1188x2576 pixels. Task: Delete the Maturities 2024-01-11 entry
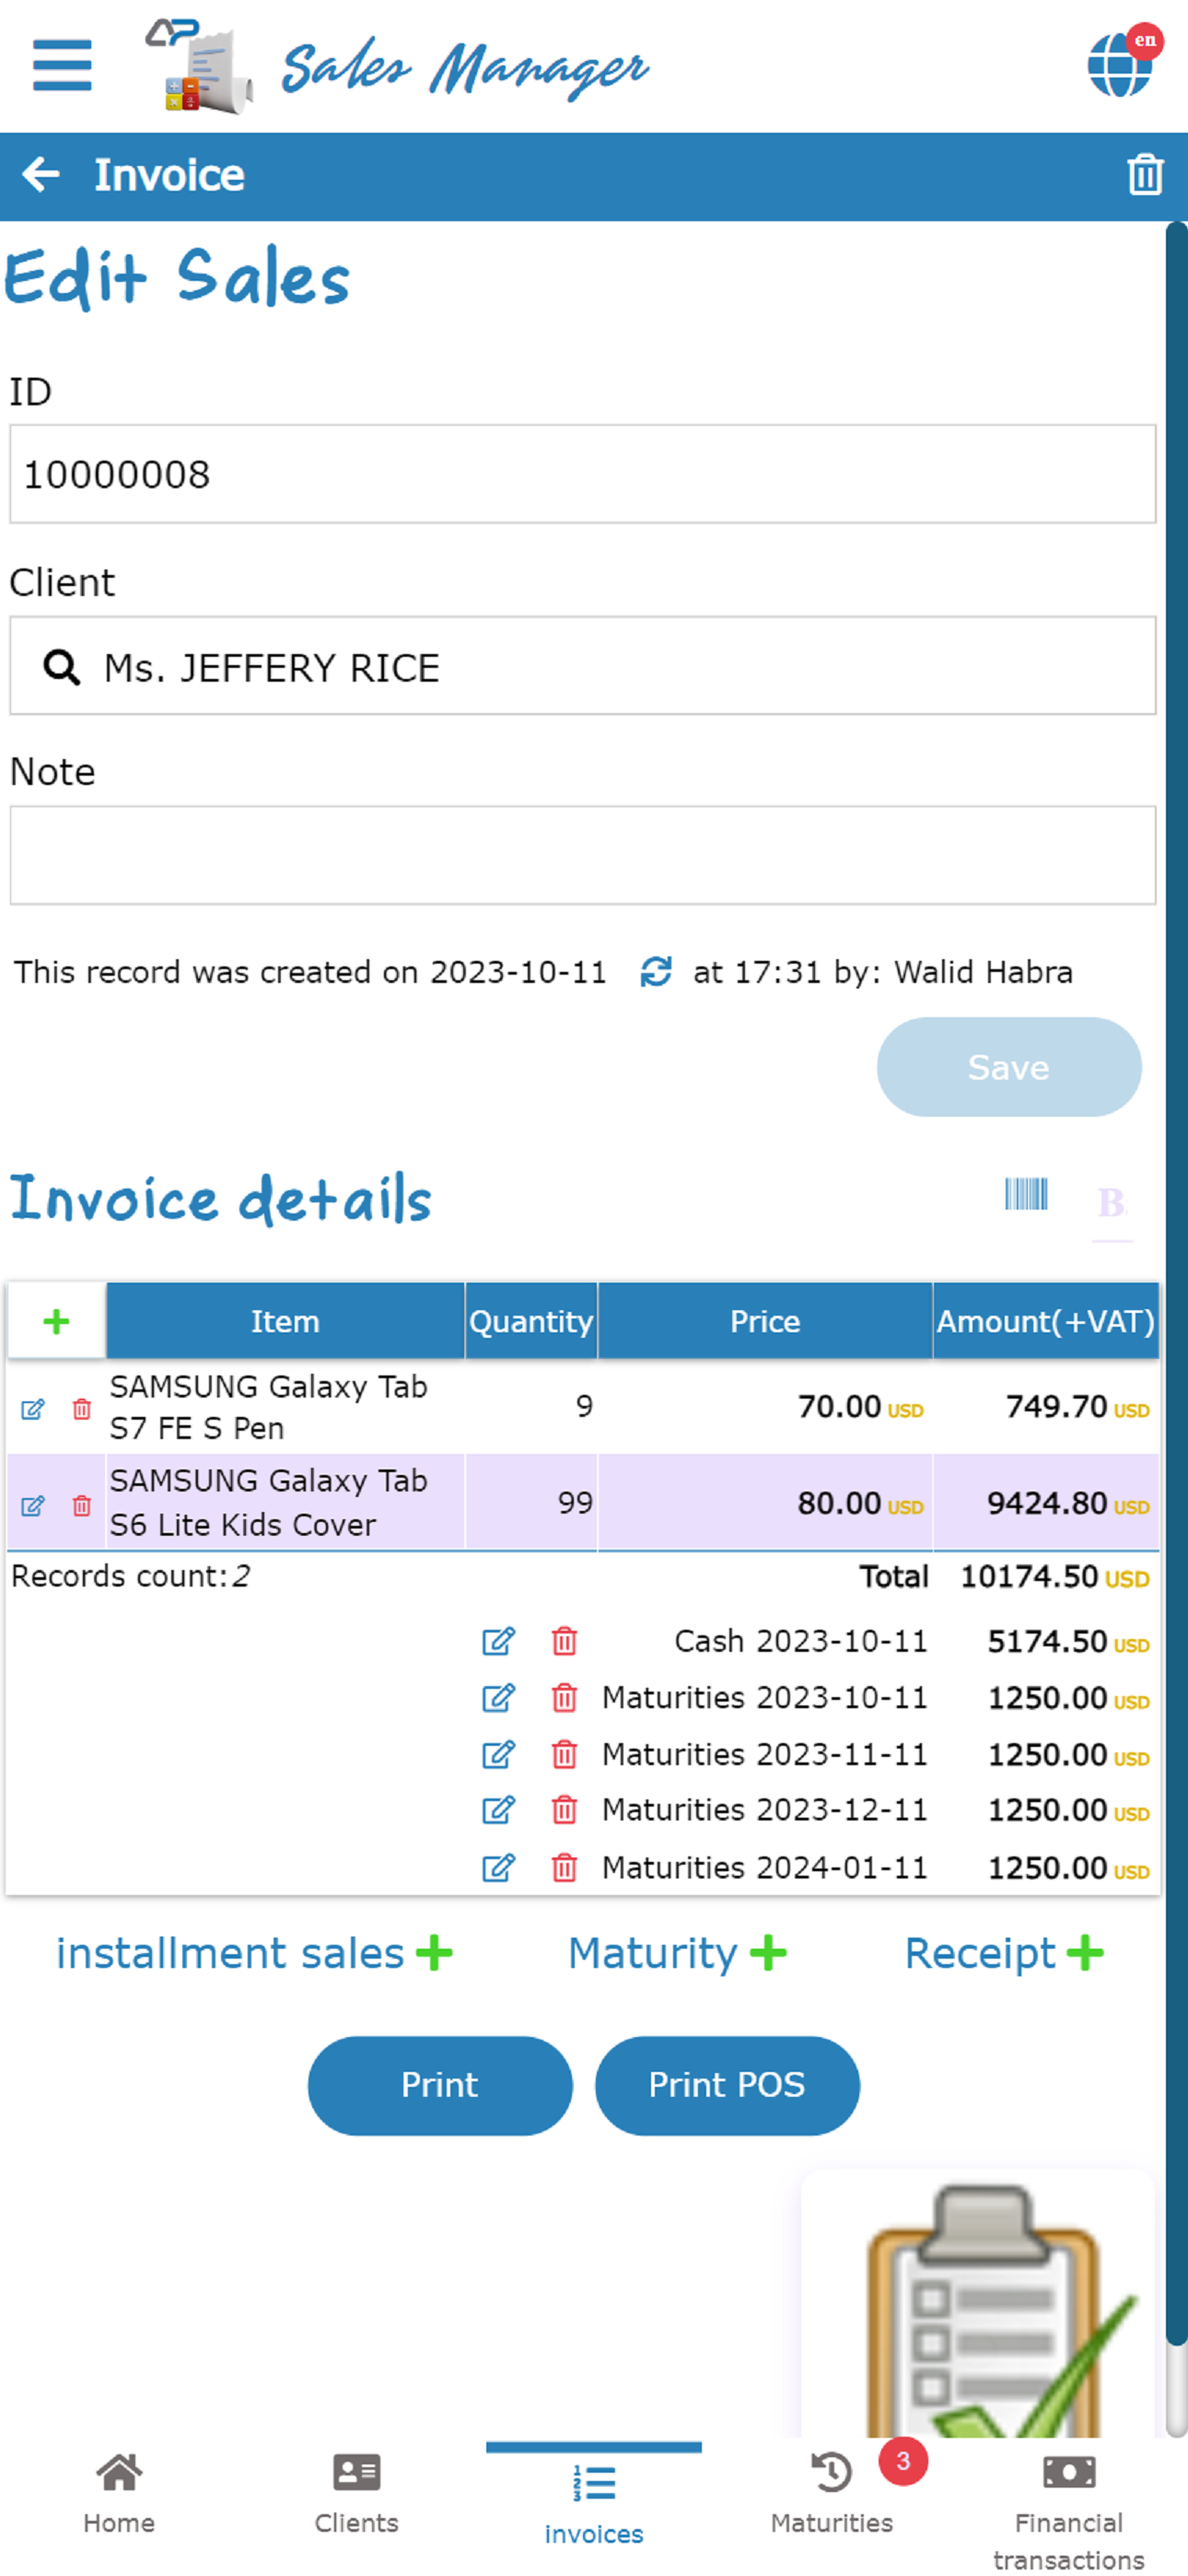(564, 1867)
